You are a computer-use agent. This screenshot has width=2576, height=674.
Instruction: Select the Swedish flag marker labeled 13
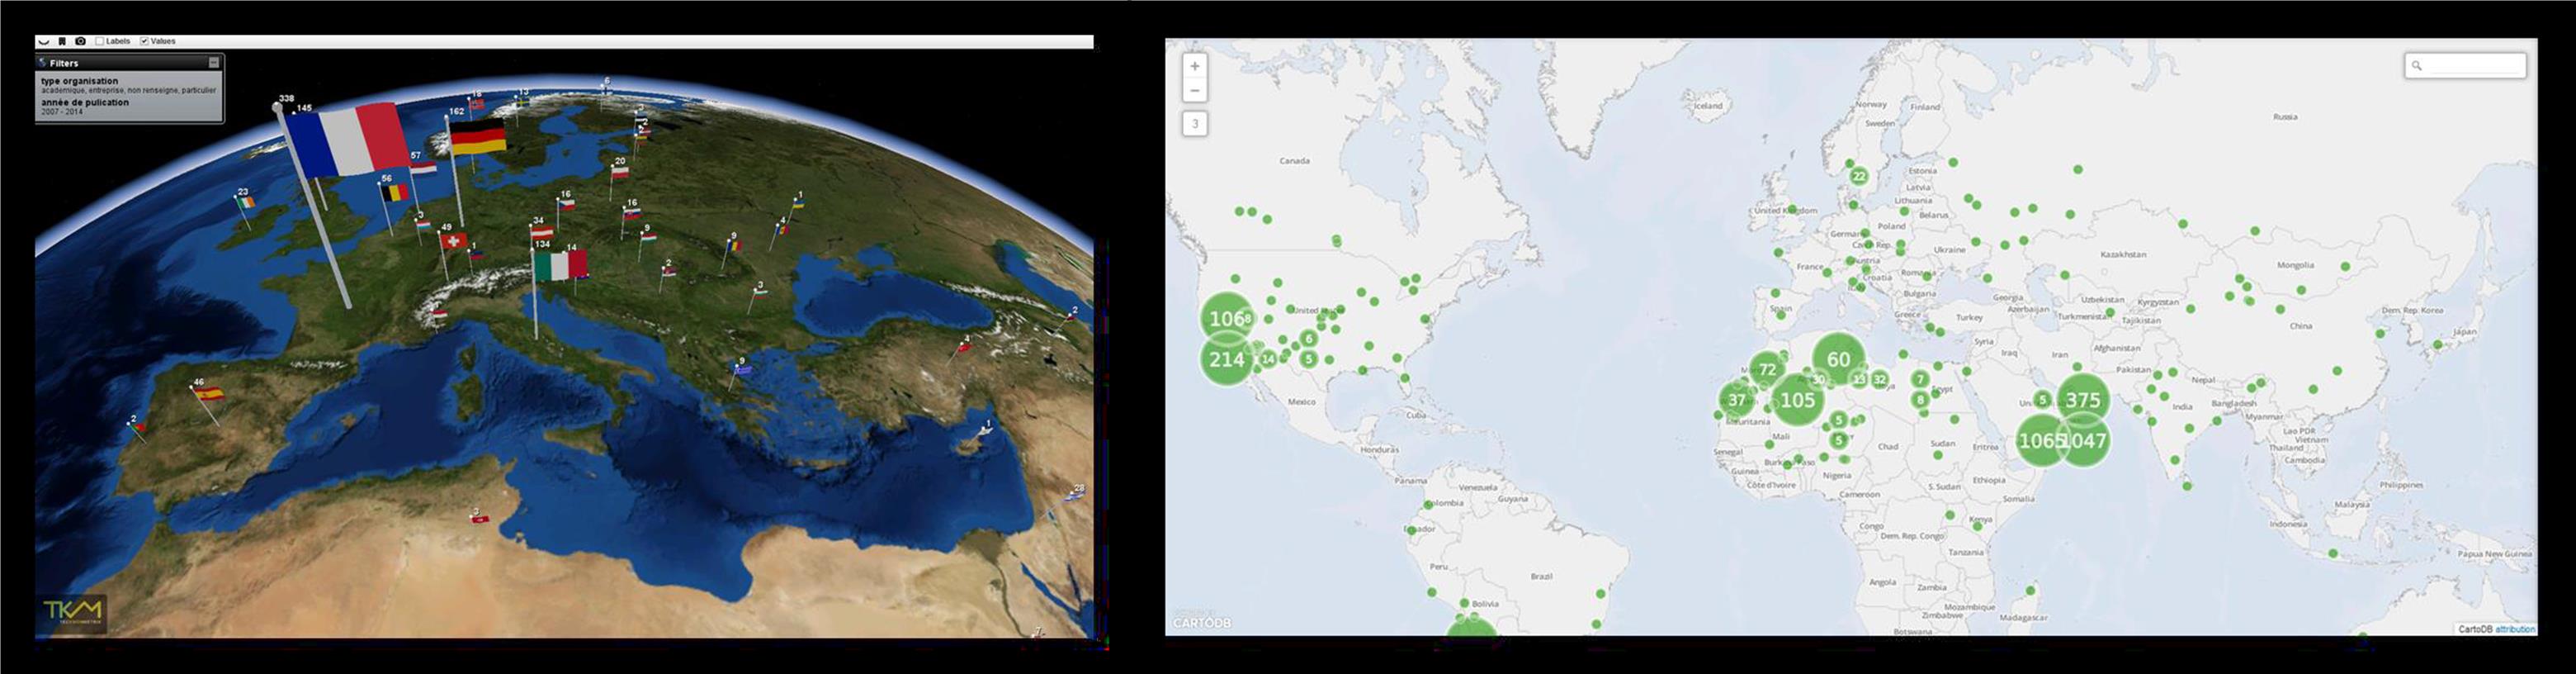click(x=522, y=101)
